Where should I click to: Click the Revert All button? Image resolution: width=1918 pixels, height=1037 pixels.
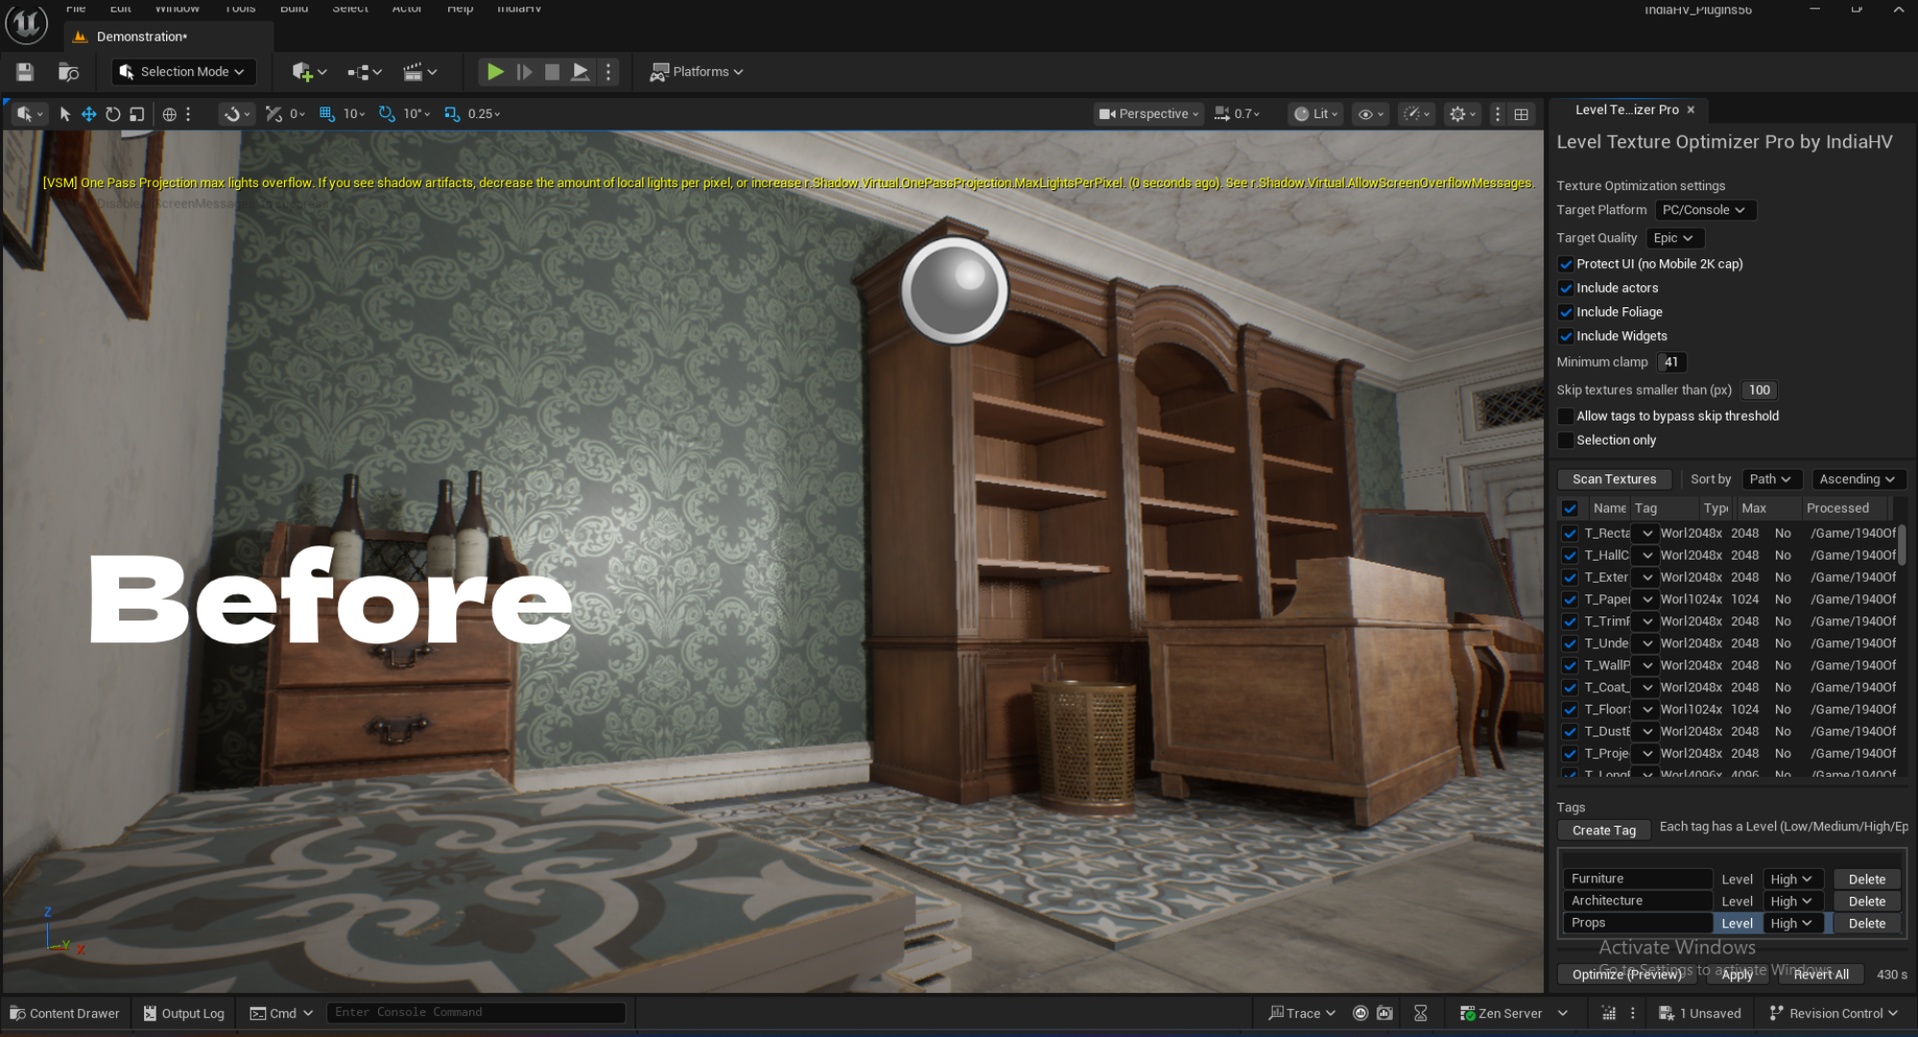[x=1821, y=974]
